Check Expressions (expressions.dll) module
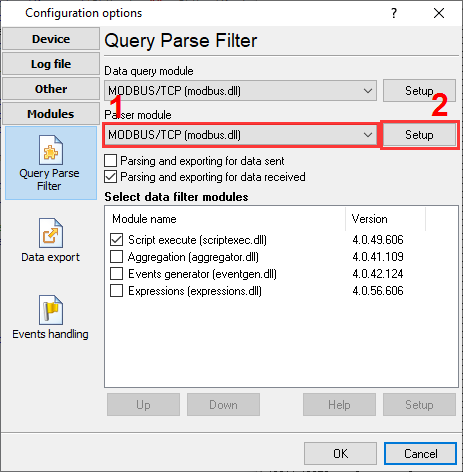The width and height of the screenshot is (463, 472). [x=116, y=291]
